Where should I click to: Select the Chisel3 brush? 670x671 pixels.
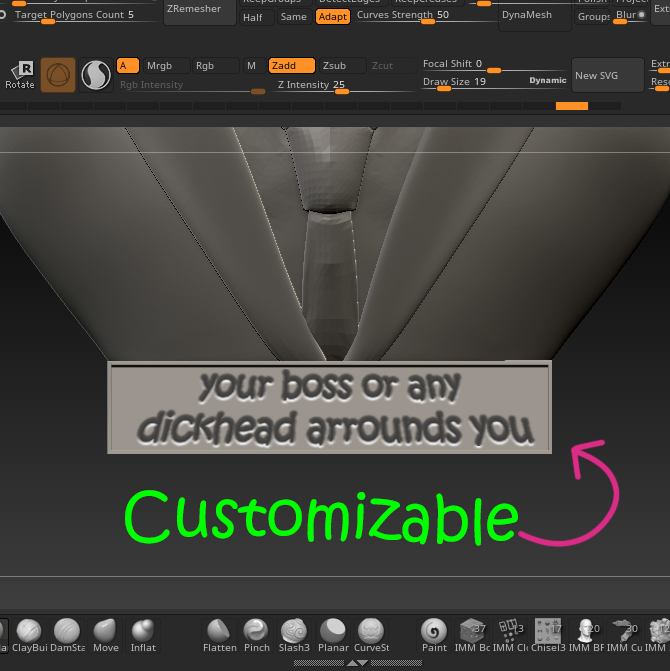pos(548,635)
